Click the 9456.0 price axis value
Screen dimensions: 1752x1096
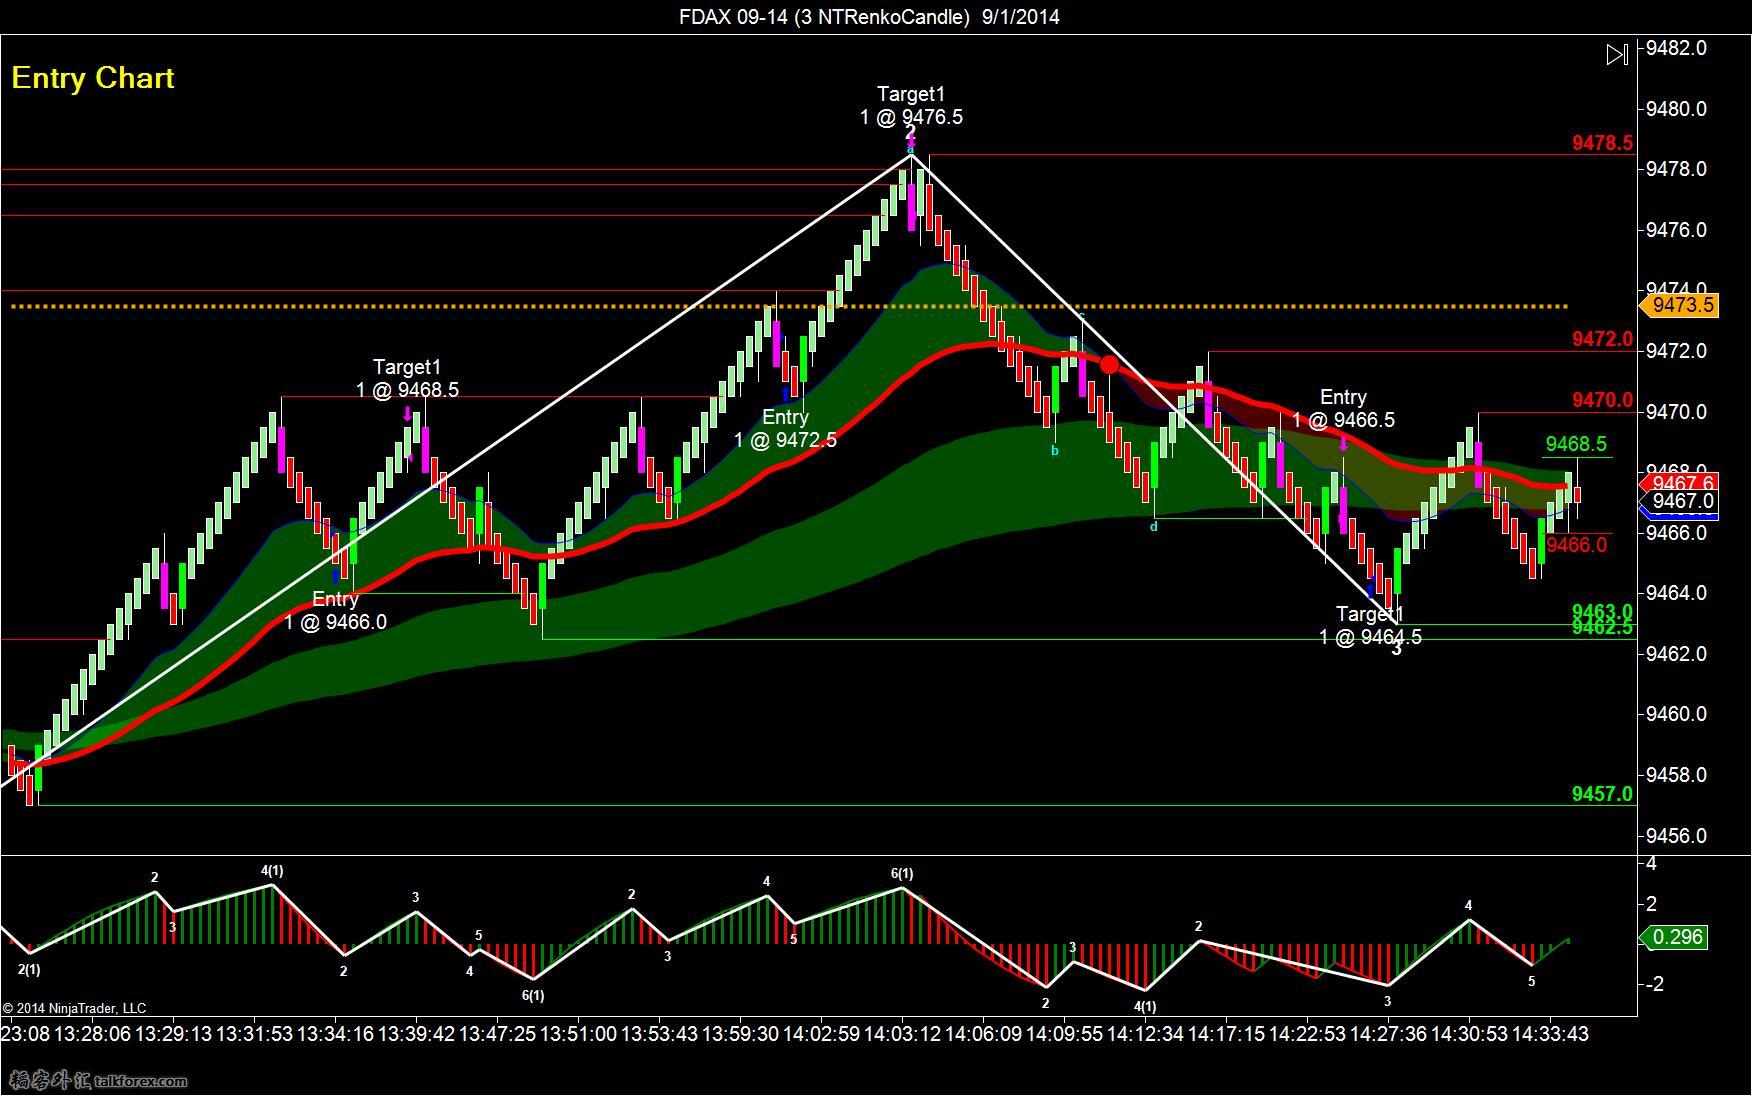coord(1676,836)
